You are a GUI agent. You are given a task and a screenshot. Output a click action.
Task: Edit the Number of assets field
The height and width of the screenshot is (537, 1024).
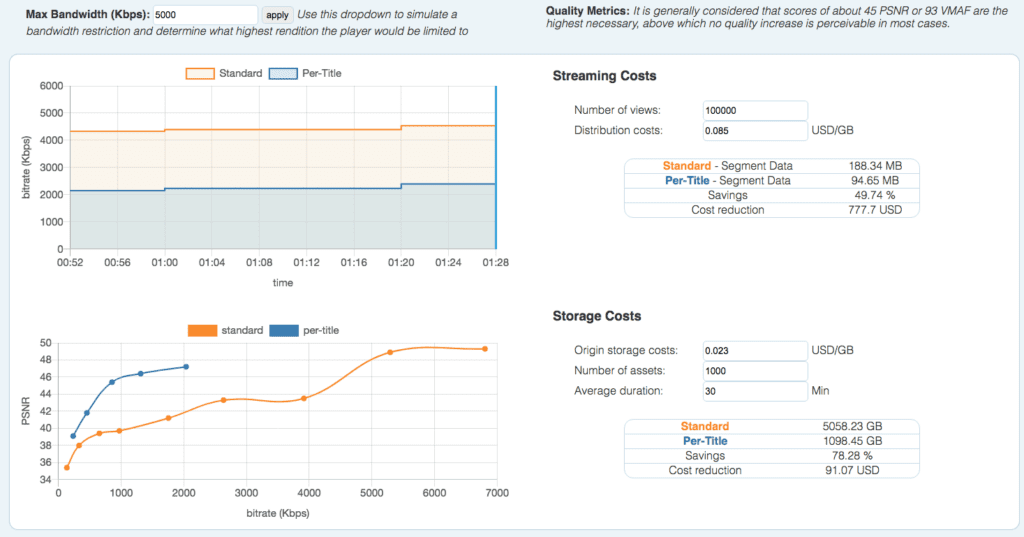click(755, 371)
